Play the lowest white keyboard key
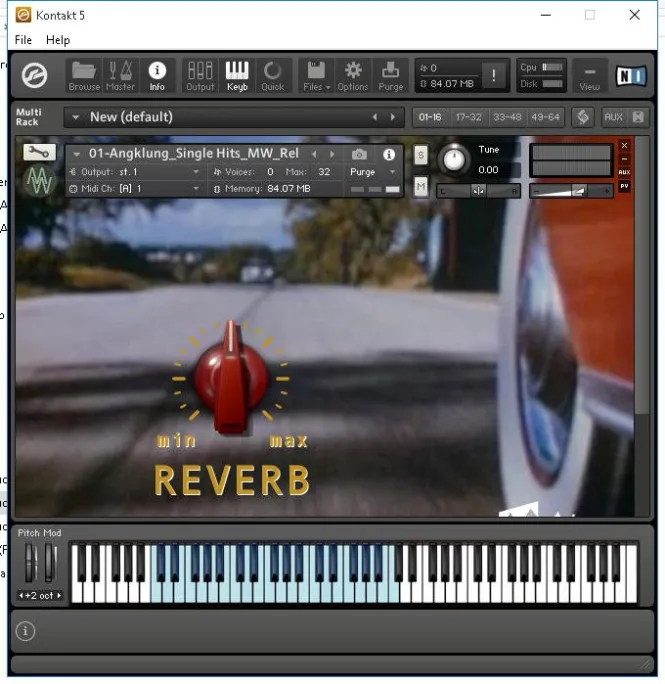Viewport: 665px width, 684px height. (x=76, y=592)
